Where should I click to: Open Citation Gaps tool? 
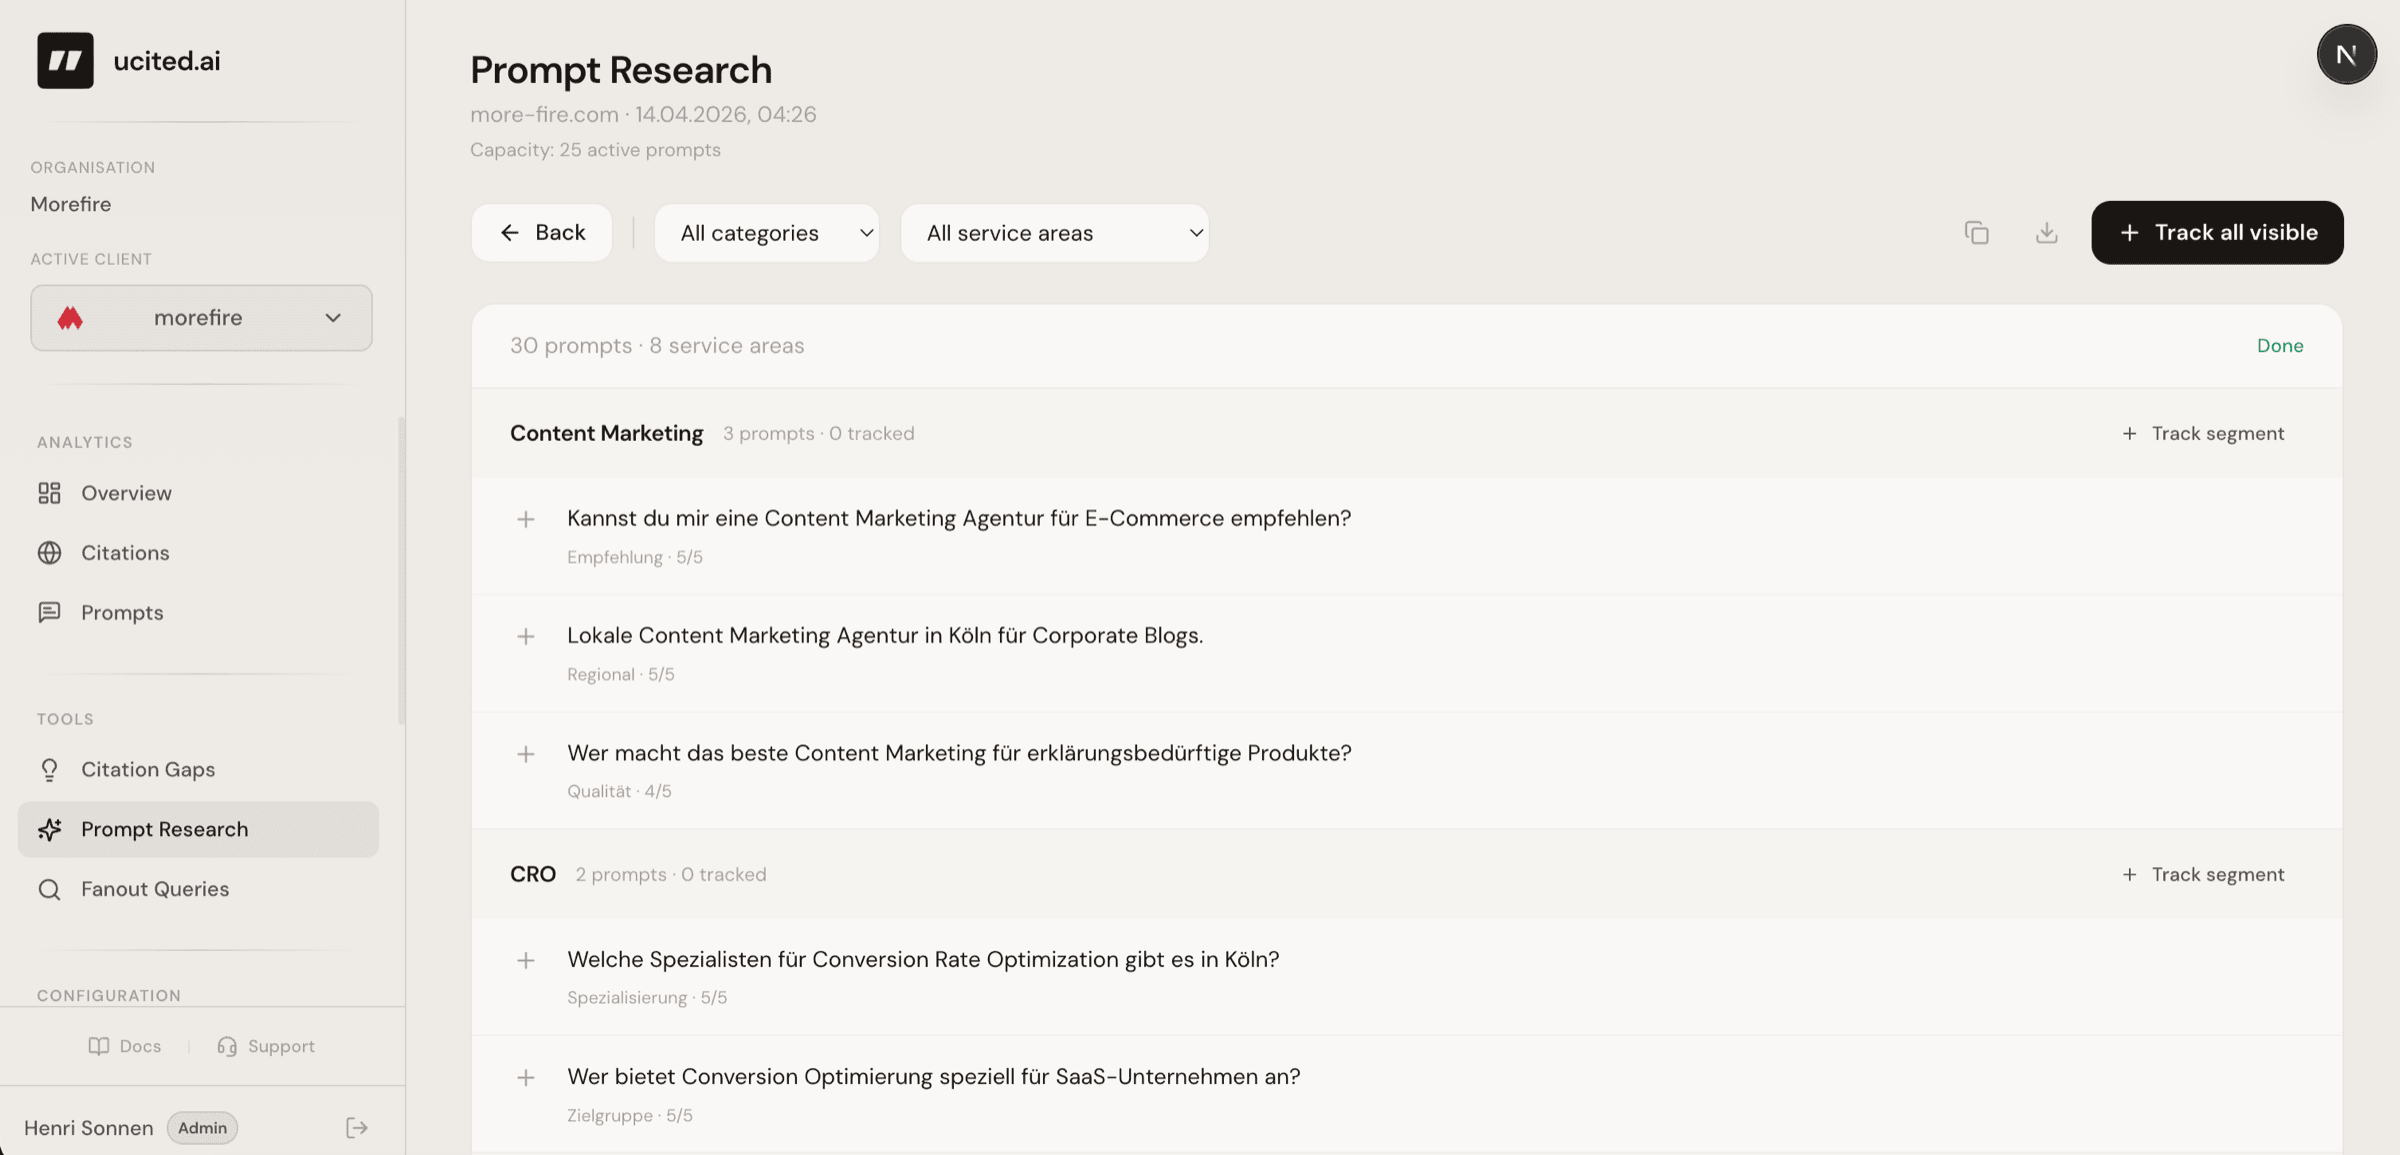pyautogui.click(x=198, y=769)
